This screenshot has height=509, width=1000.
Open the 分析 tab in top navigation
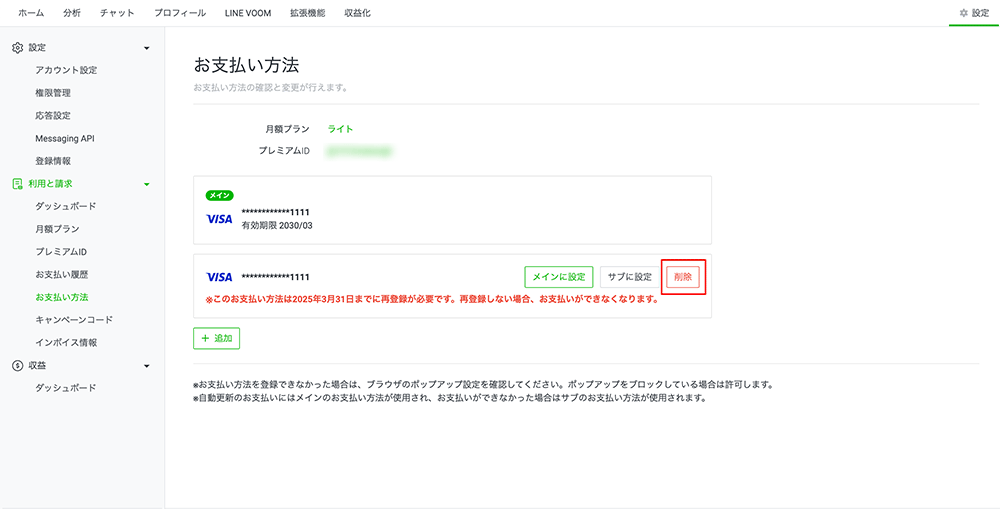pyautogui.click(x=72, y=13)
